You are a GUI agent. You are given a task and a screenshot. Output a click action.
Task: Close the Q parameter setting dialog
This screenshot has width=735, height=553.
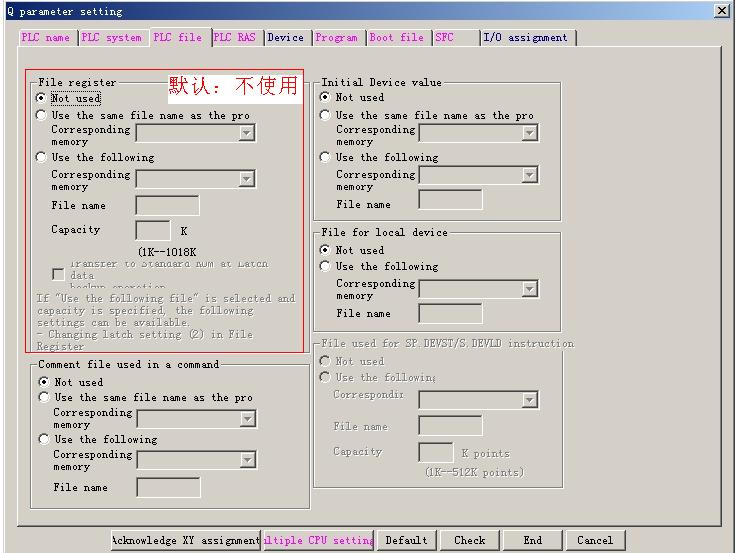click(721, 11)
